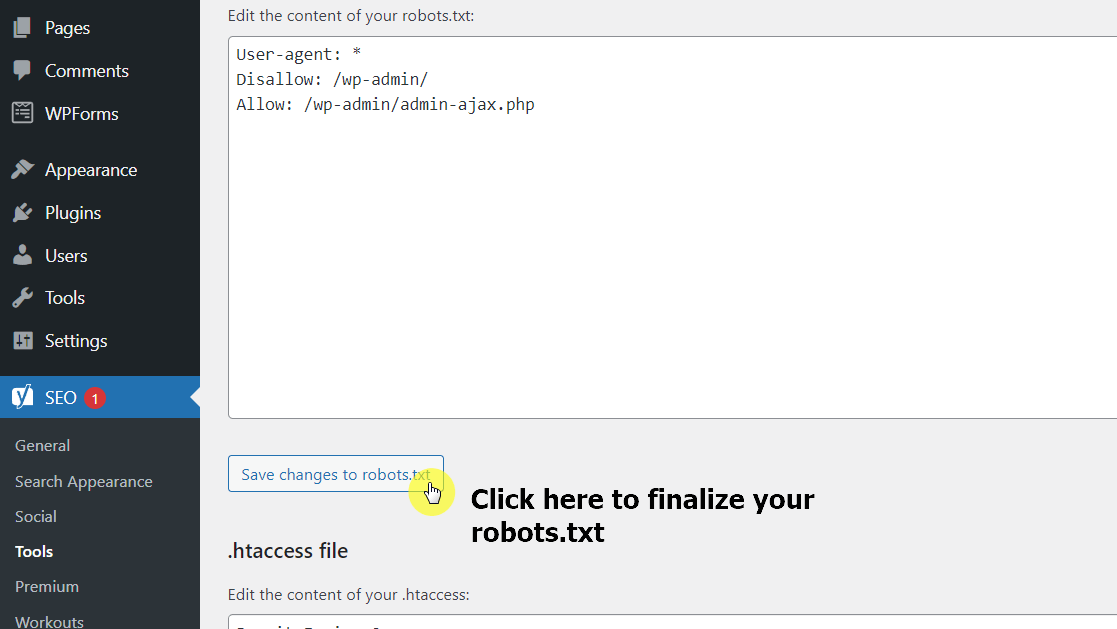
Task: Click Save changes to robots.txt
Action: pos(336,474)
